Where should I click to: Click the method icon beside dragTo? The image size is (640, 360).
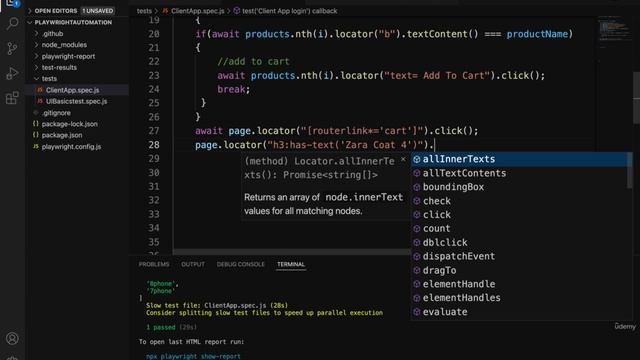click(416, 270)
